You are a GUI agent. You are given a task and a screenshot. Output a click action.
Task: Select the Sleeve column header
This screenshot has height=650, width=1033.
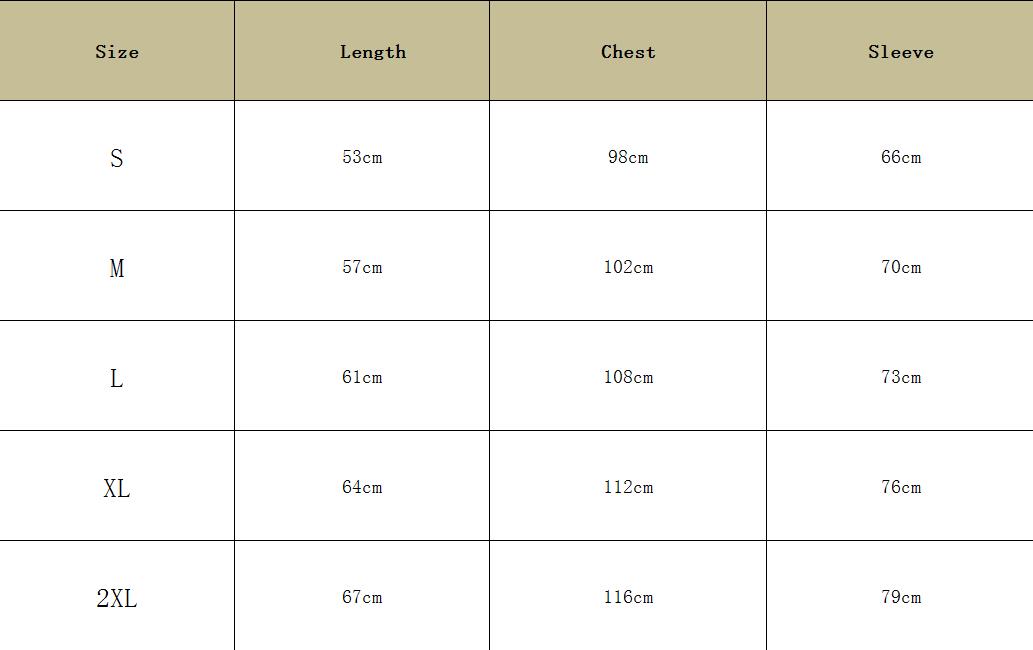[900, 52]
